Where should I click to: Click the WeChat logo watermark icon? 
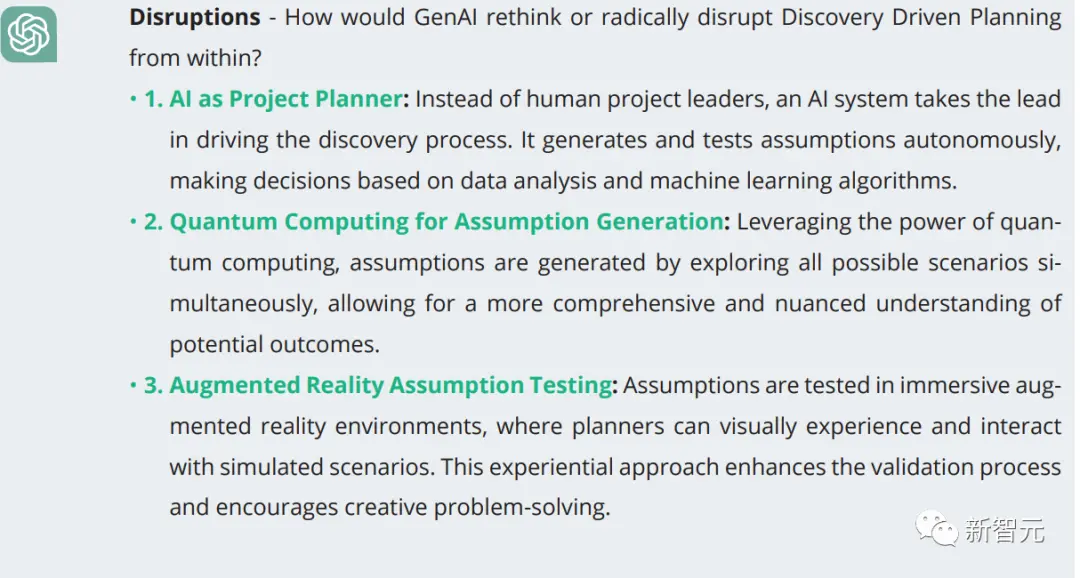pos(939,530)
